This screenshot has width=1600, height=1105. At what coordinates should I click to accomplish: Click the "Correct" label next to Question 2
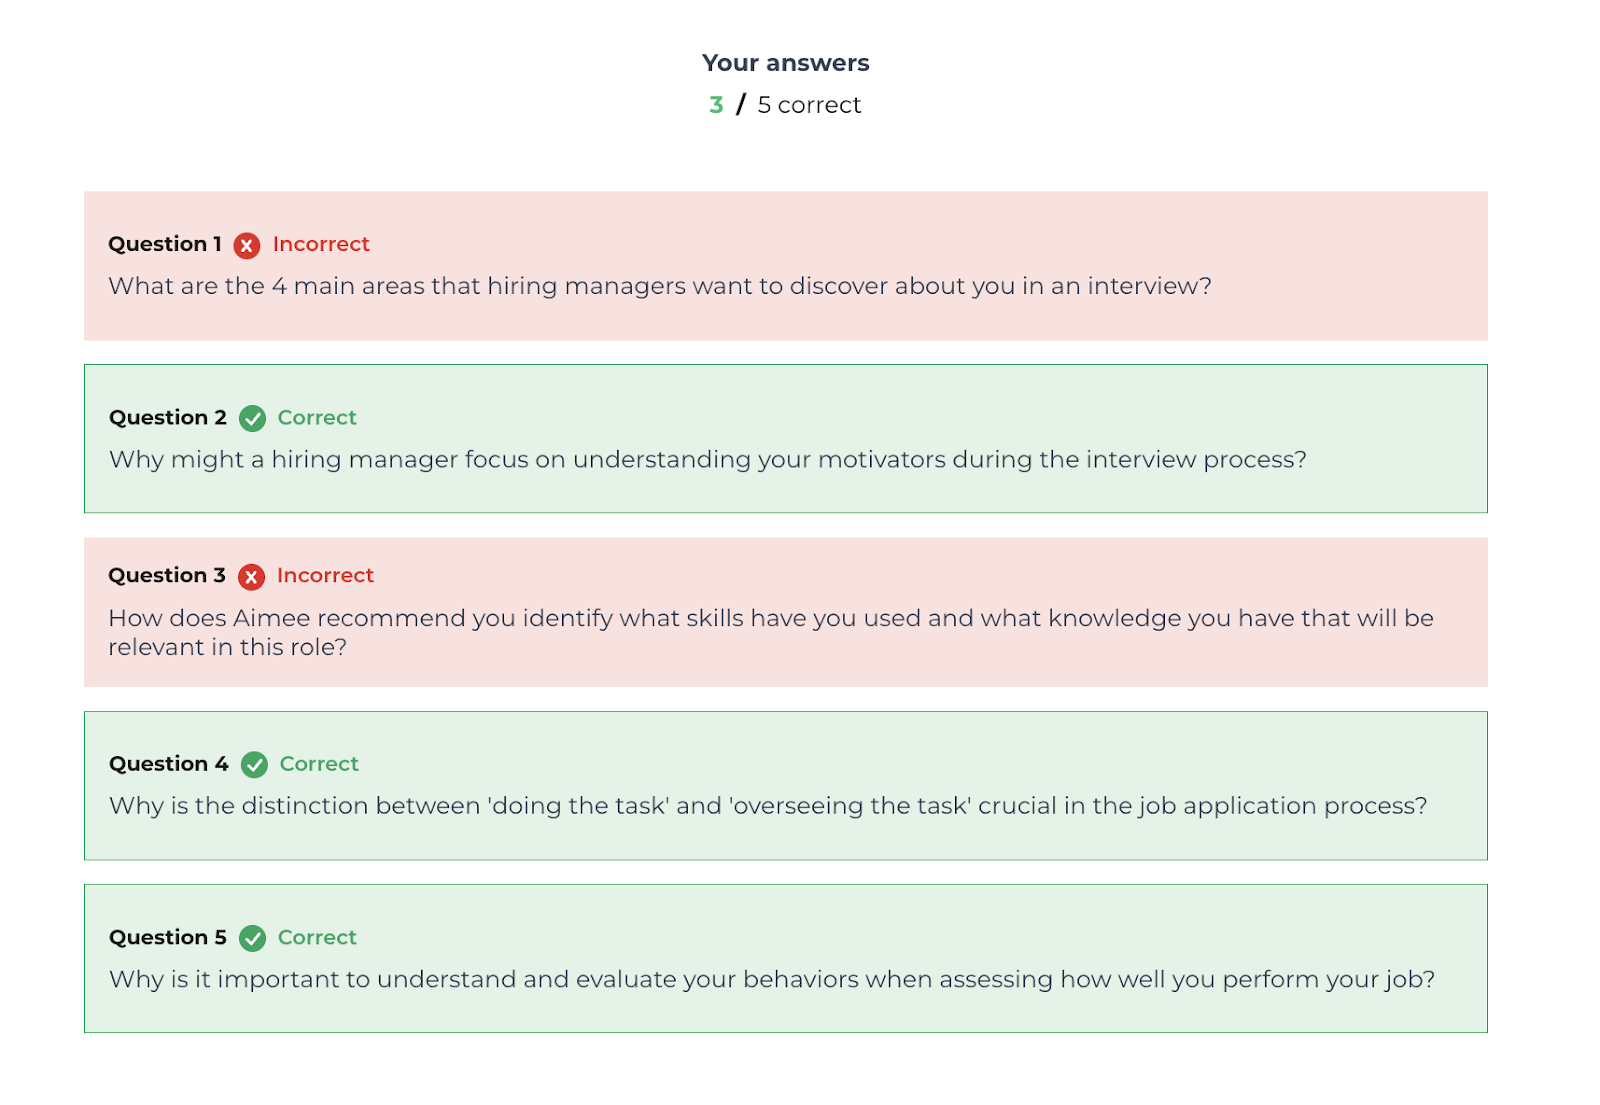pos(317,418)
